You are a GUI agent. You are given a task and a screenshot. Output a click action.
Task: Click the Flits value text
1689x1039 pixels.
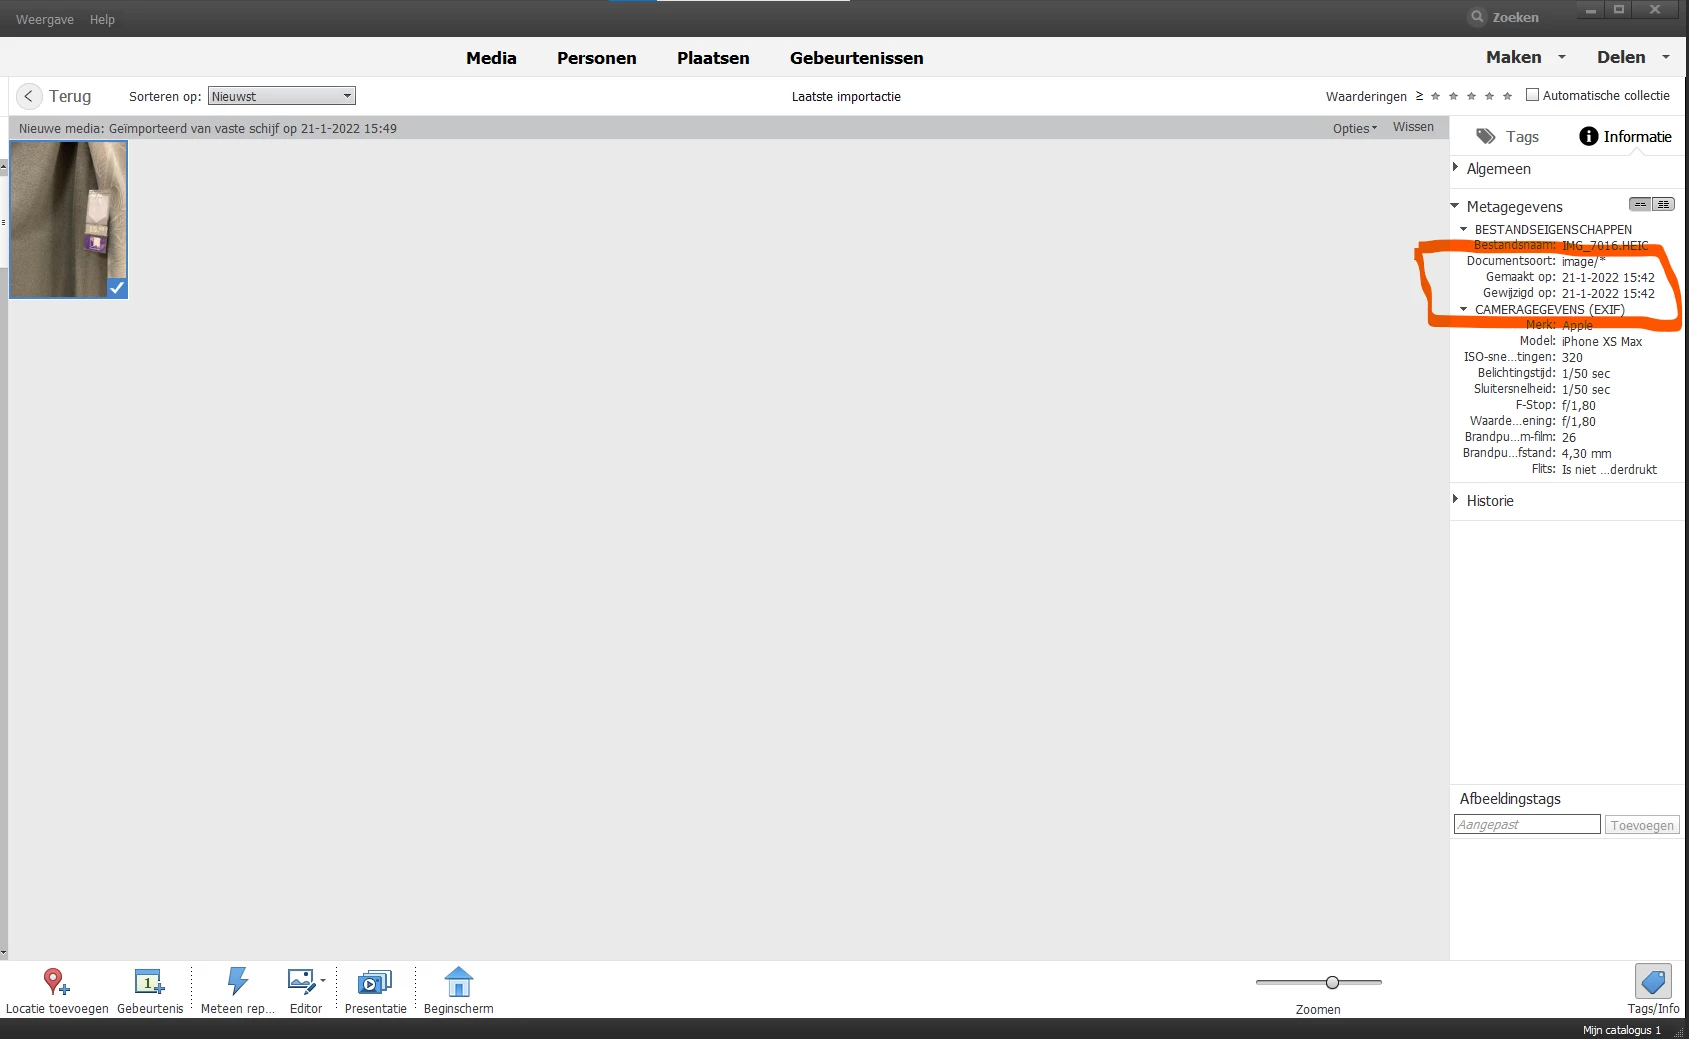click(x=1609, y=469)
